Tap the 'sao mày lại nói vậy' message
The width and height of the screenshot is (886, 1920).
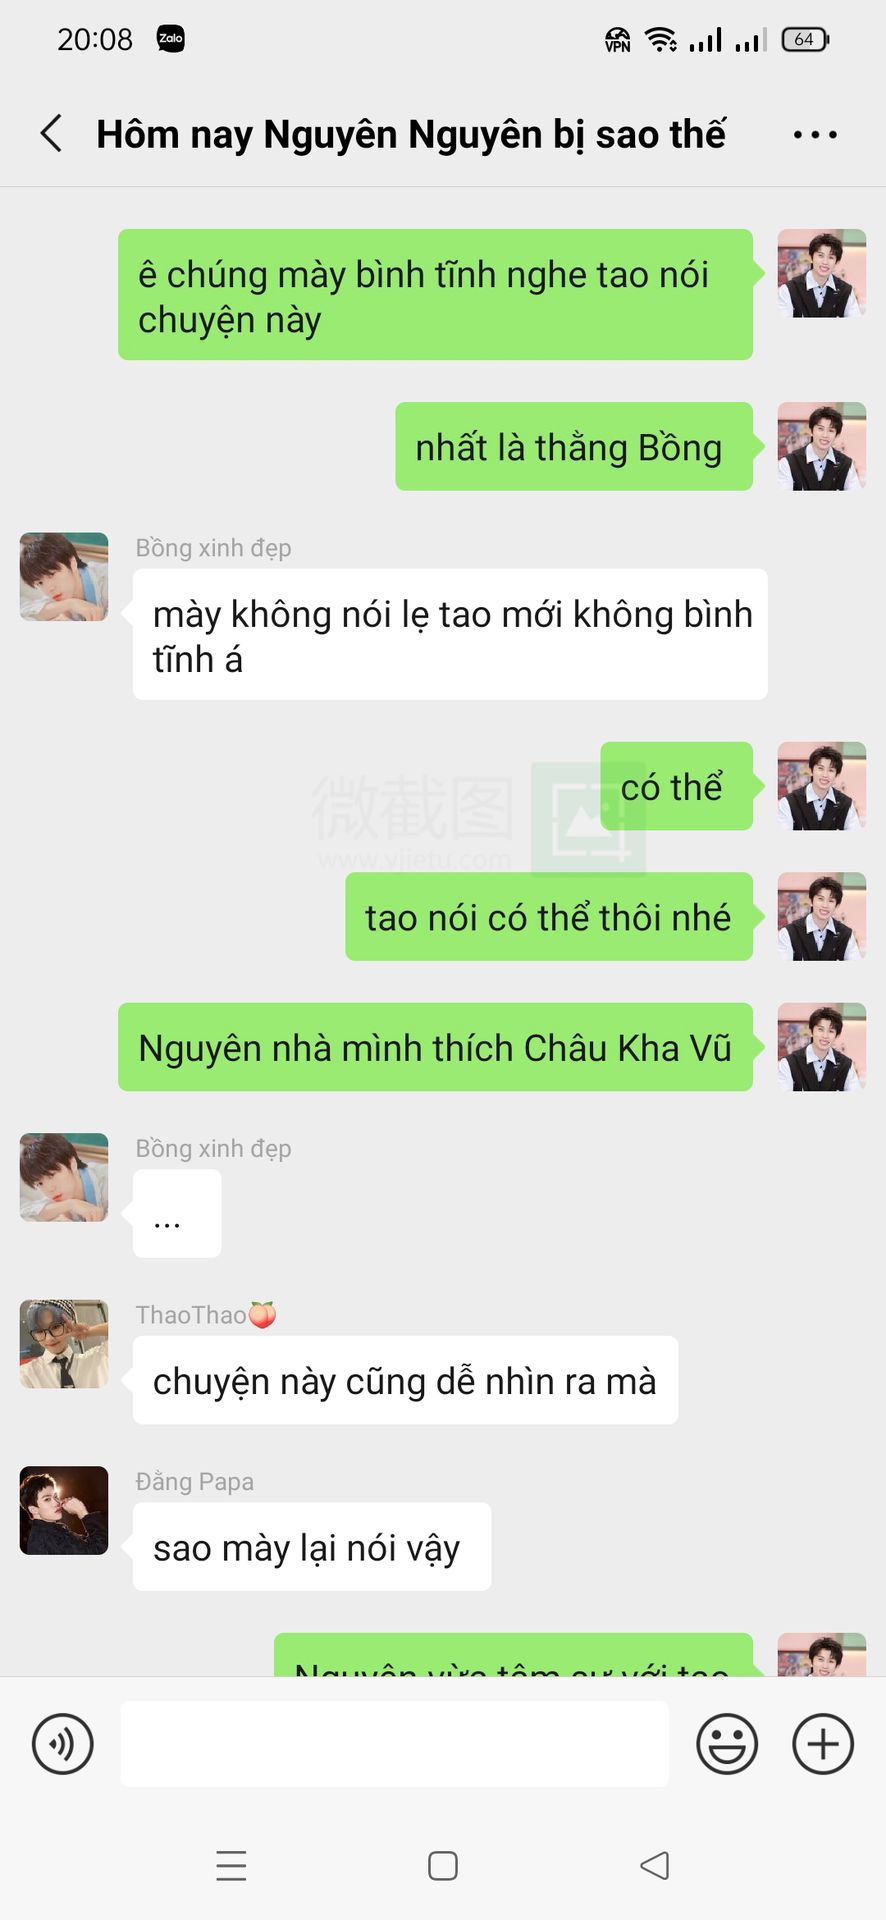312,1547
